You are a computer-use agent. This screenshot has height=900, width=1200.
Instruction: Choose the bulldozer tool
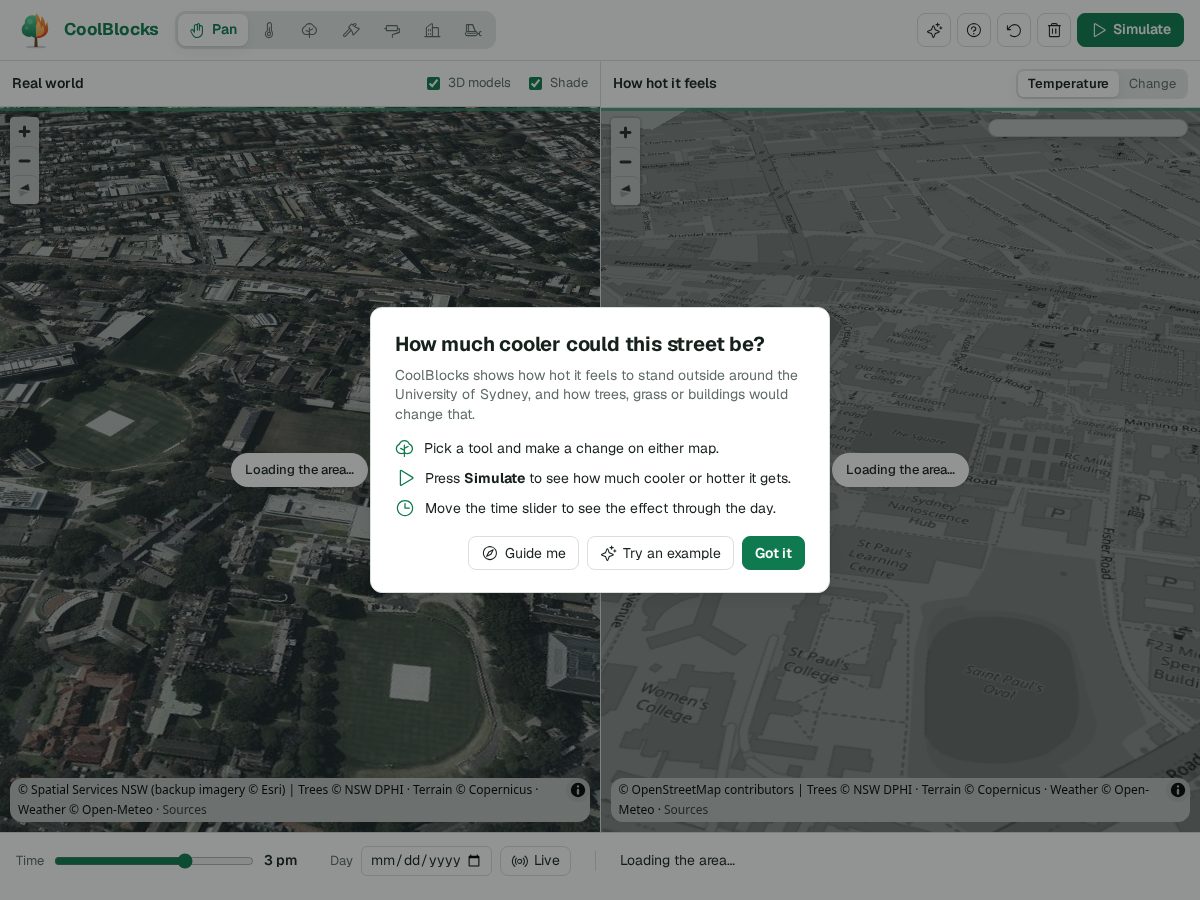pyautogui.click(x=474, y=30)
